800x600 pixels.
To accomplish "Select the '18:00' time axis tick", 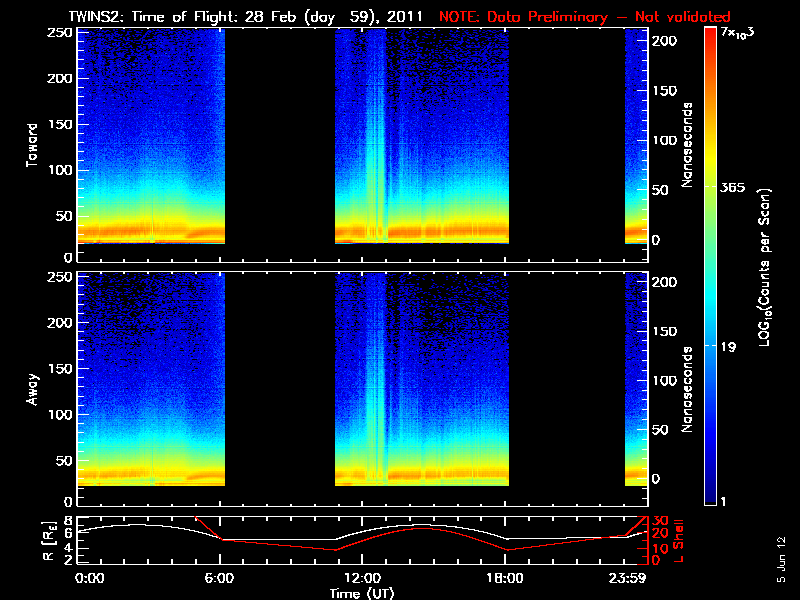I will tap(505, 579).
